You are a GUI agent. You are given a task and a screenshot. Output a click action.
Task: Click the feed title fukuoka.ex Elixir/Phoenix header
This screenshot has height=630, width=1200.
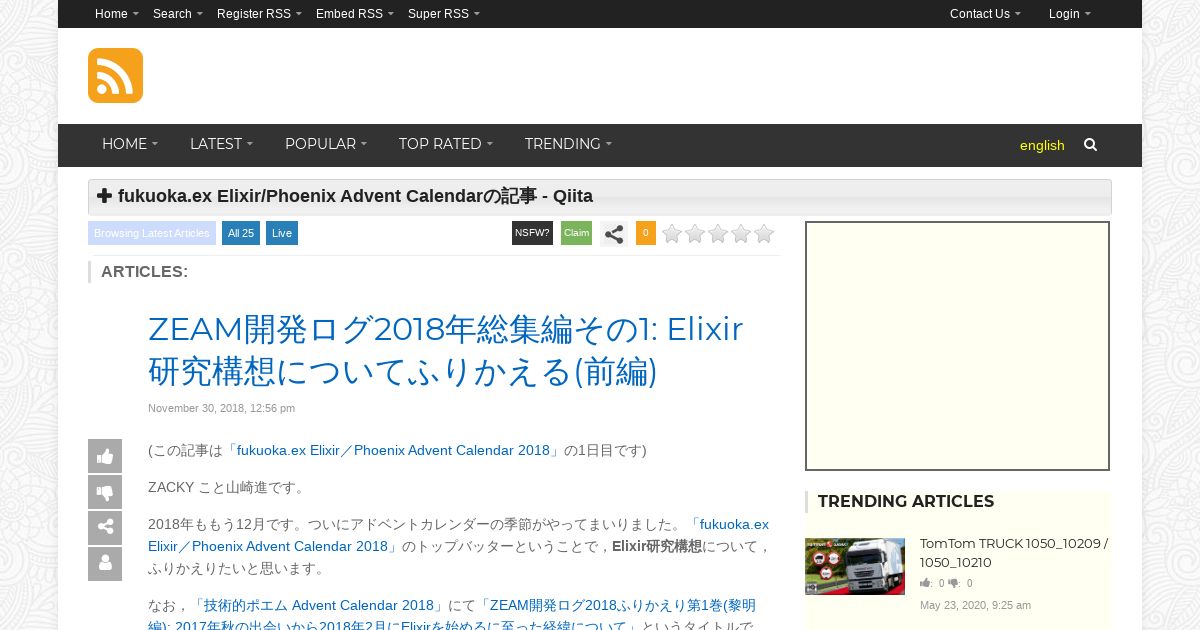355,196
